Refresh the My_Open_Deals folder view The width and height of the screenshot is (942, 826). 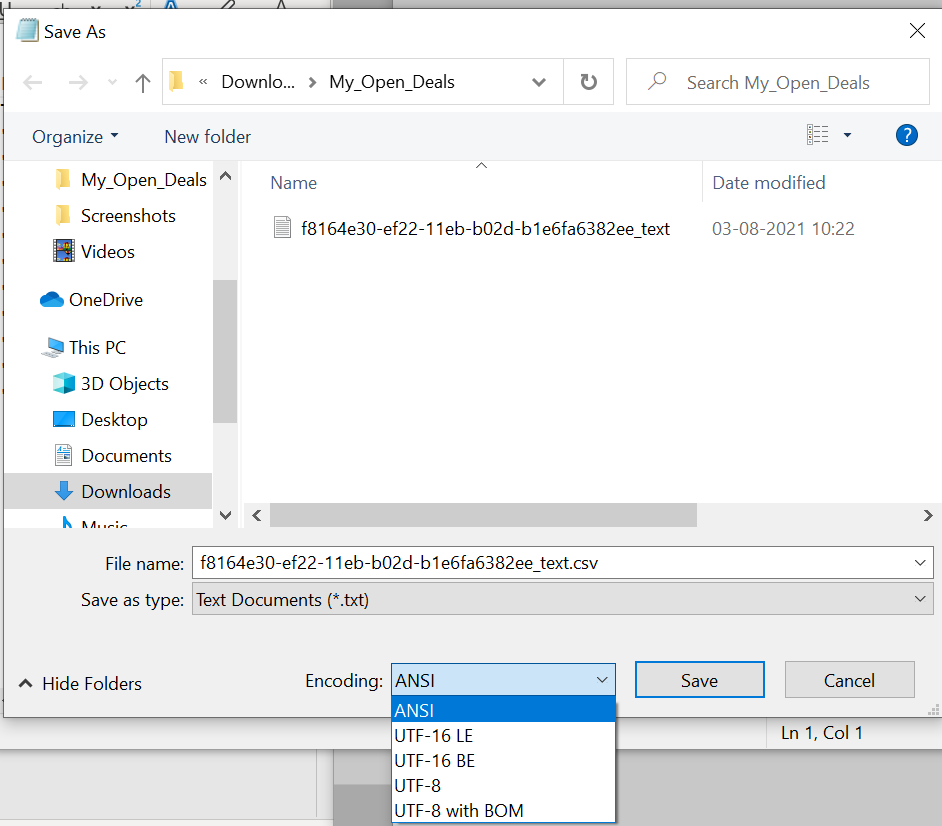click(x=589, y=81)
